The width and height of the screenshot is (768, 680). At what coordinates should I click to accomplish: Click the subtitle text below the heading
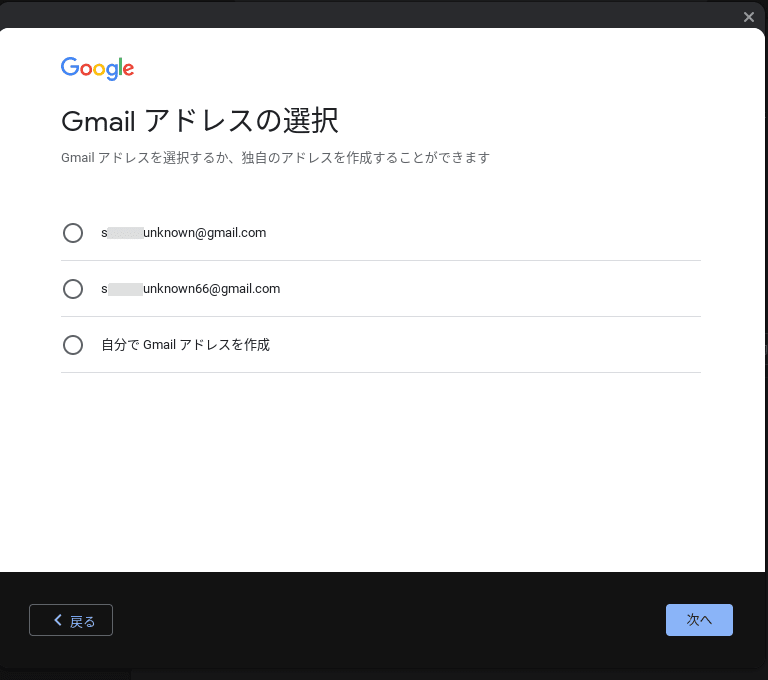coord(275,158)
